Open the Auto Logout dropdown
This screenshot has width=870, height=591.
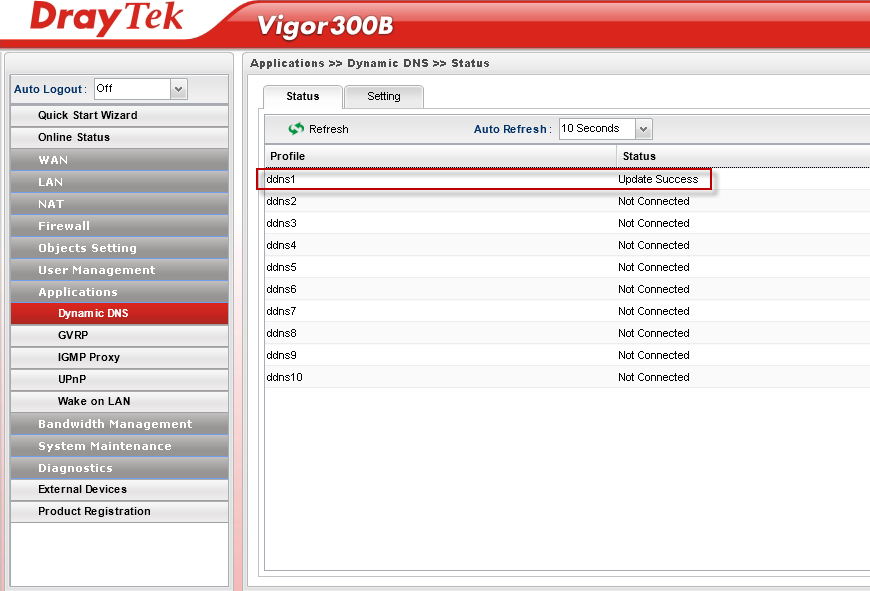click(179, 89)
